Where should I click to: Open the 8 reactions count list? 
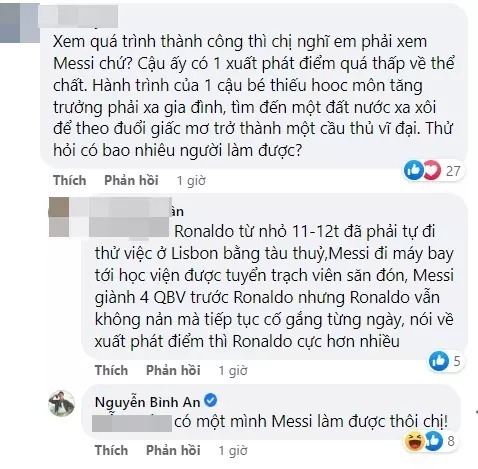pyautogui.click(x=451, y=441)
